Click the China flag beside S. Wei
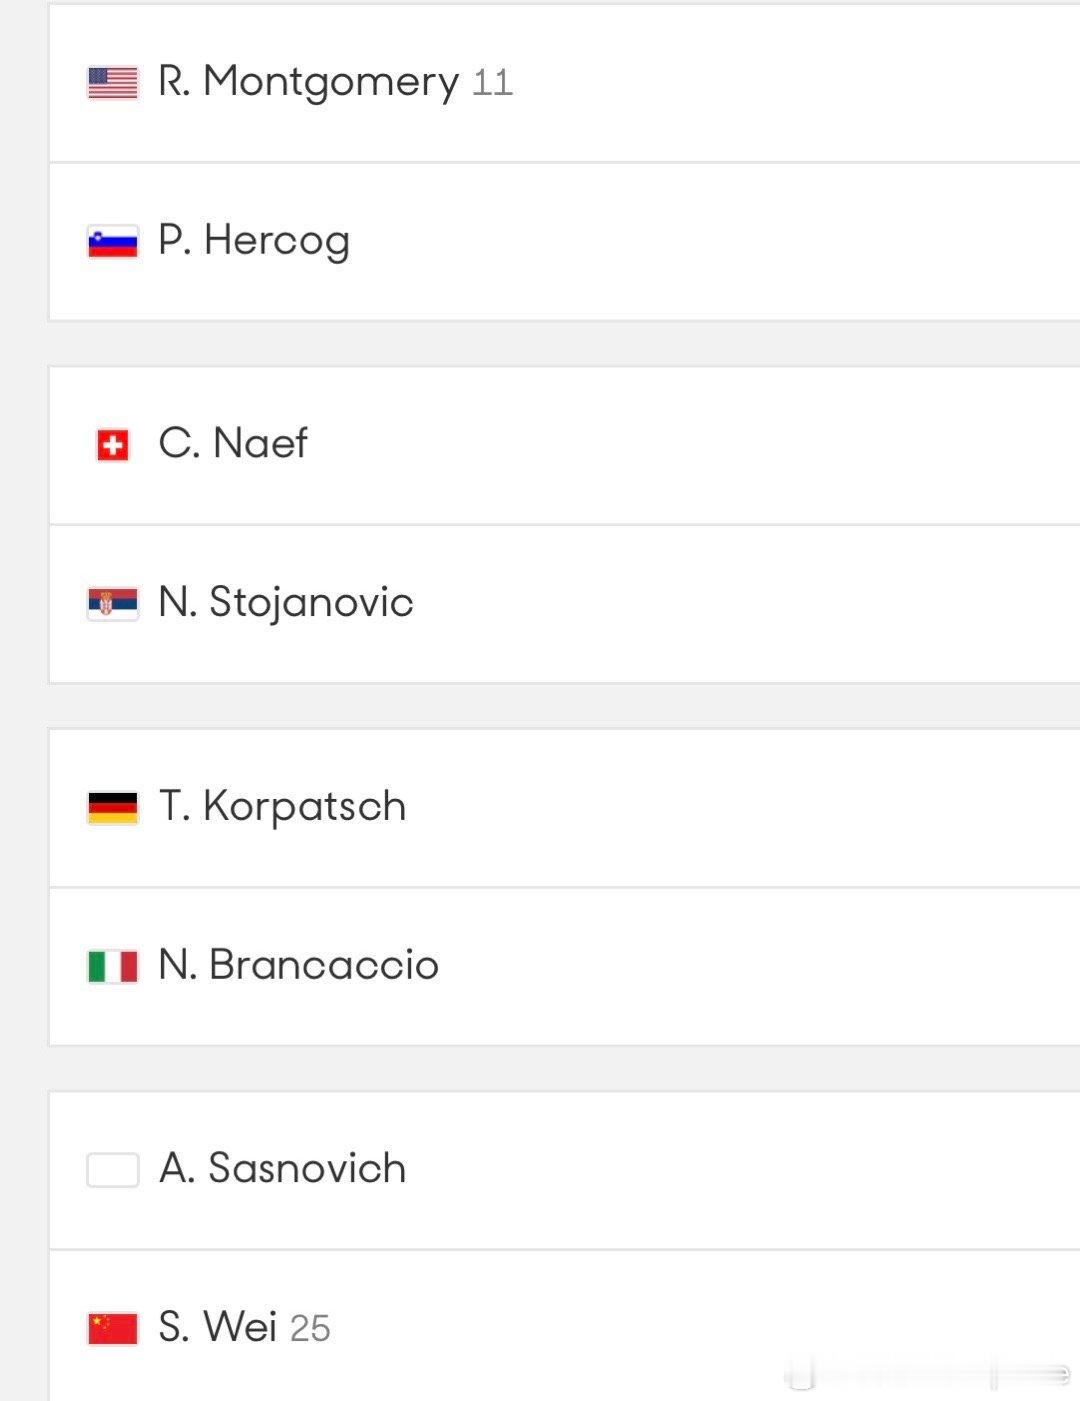The width and height of the screenshot is (1080, 1401). point(113,1329)
